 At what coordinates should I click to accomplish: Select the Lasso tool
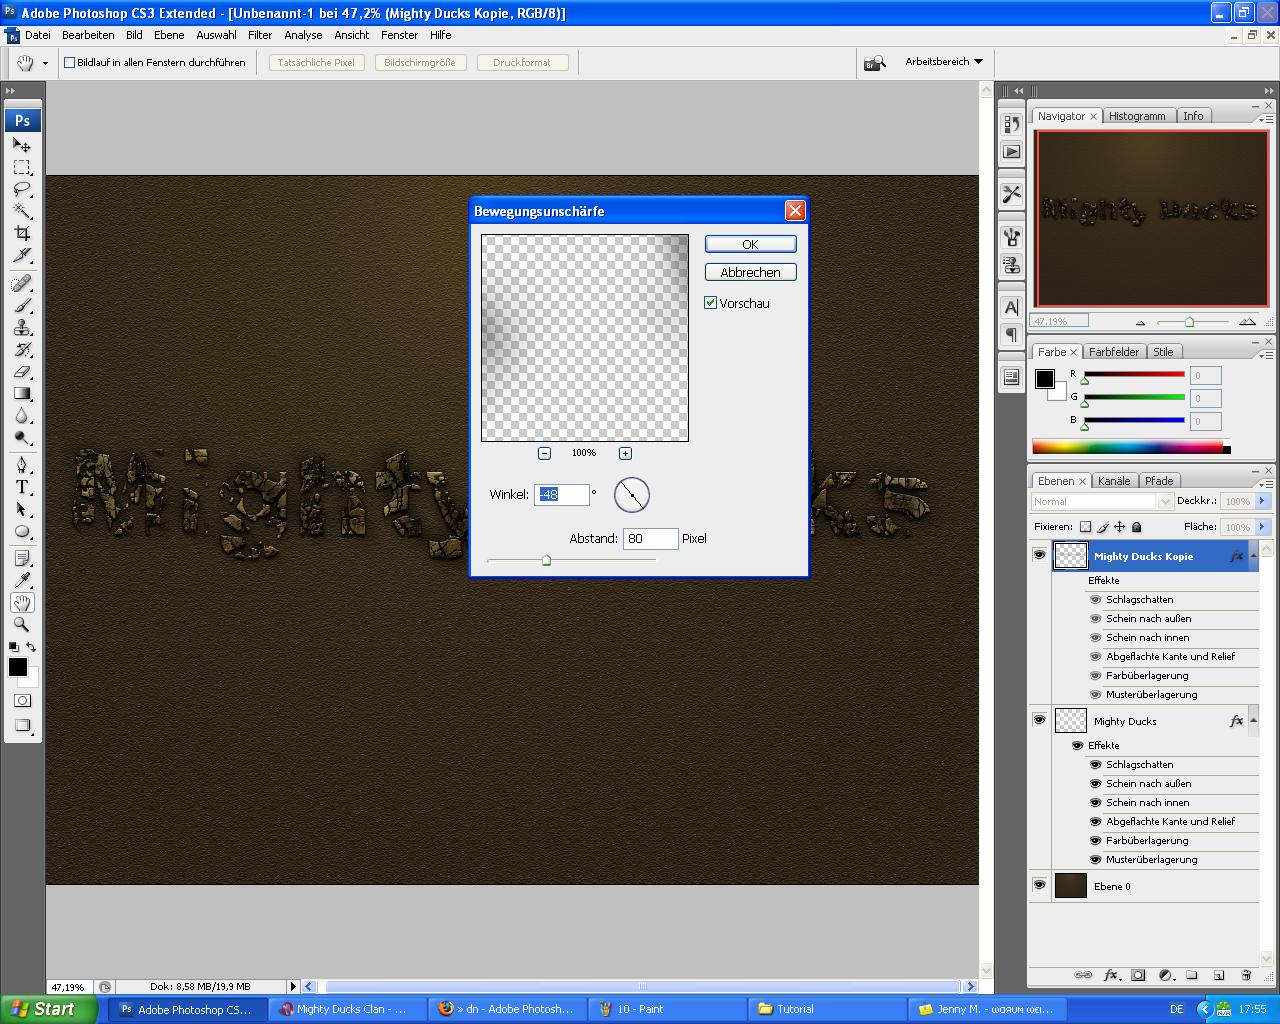tap(22, 189)
